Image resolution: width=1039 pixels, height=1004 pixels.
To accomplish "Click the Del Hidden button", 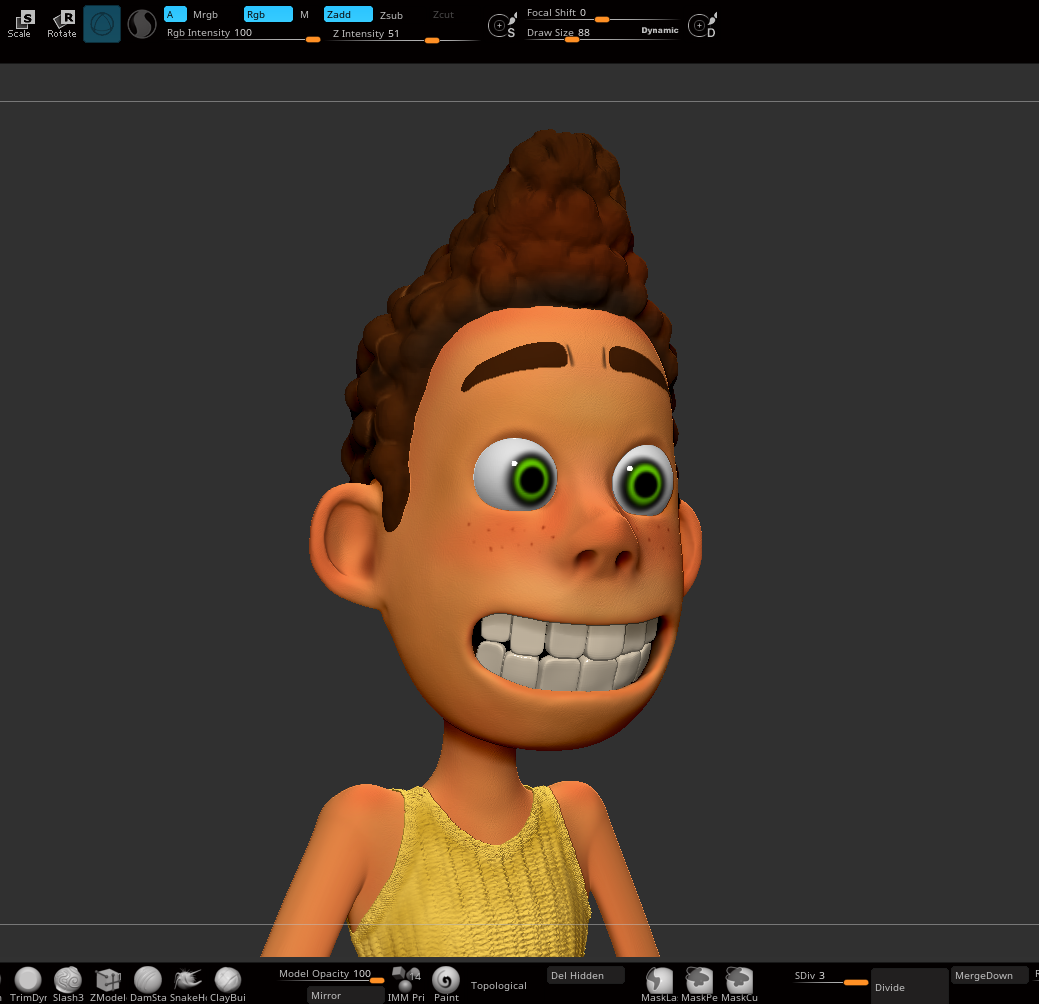I will [586, 976].
